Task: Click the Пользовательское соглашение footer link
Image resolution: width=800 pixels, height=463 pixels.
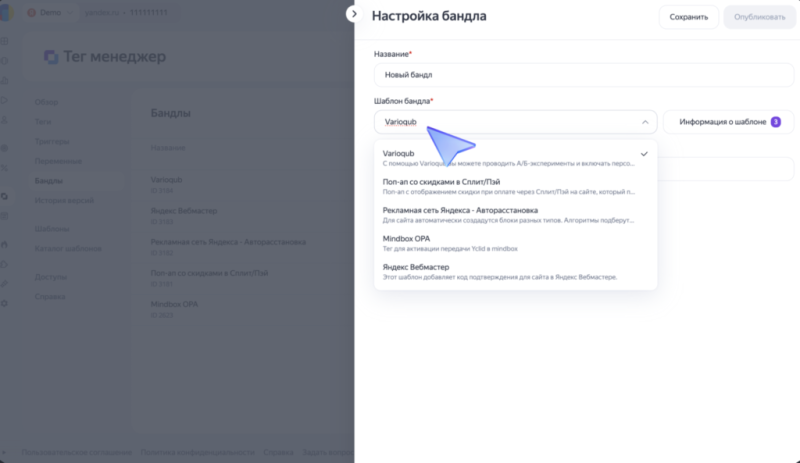Action: pos(77,452)
